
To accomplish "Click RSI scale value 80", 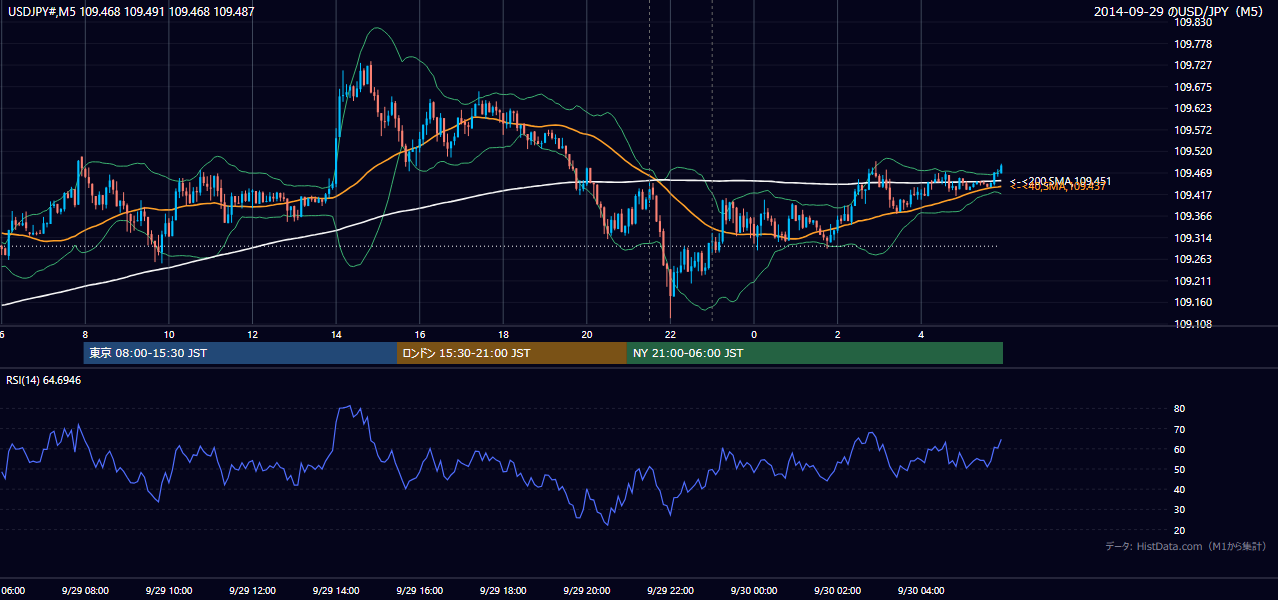I will click(1179, 409).
